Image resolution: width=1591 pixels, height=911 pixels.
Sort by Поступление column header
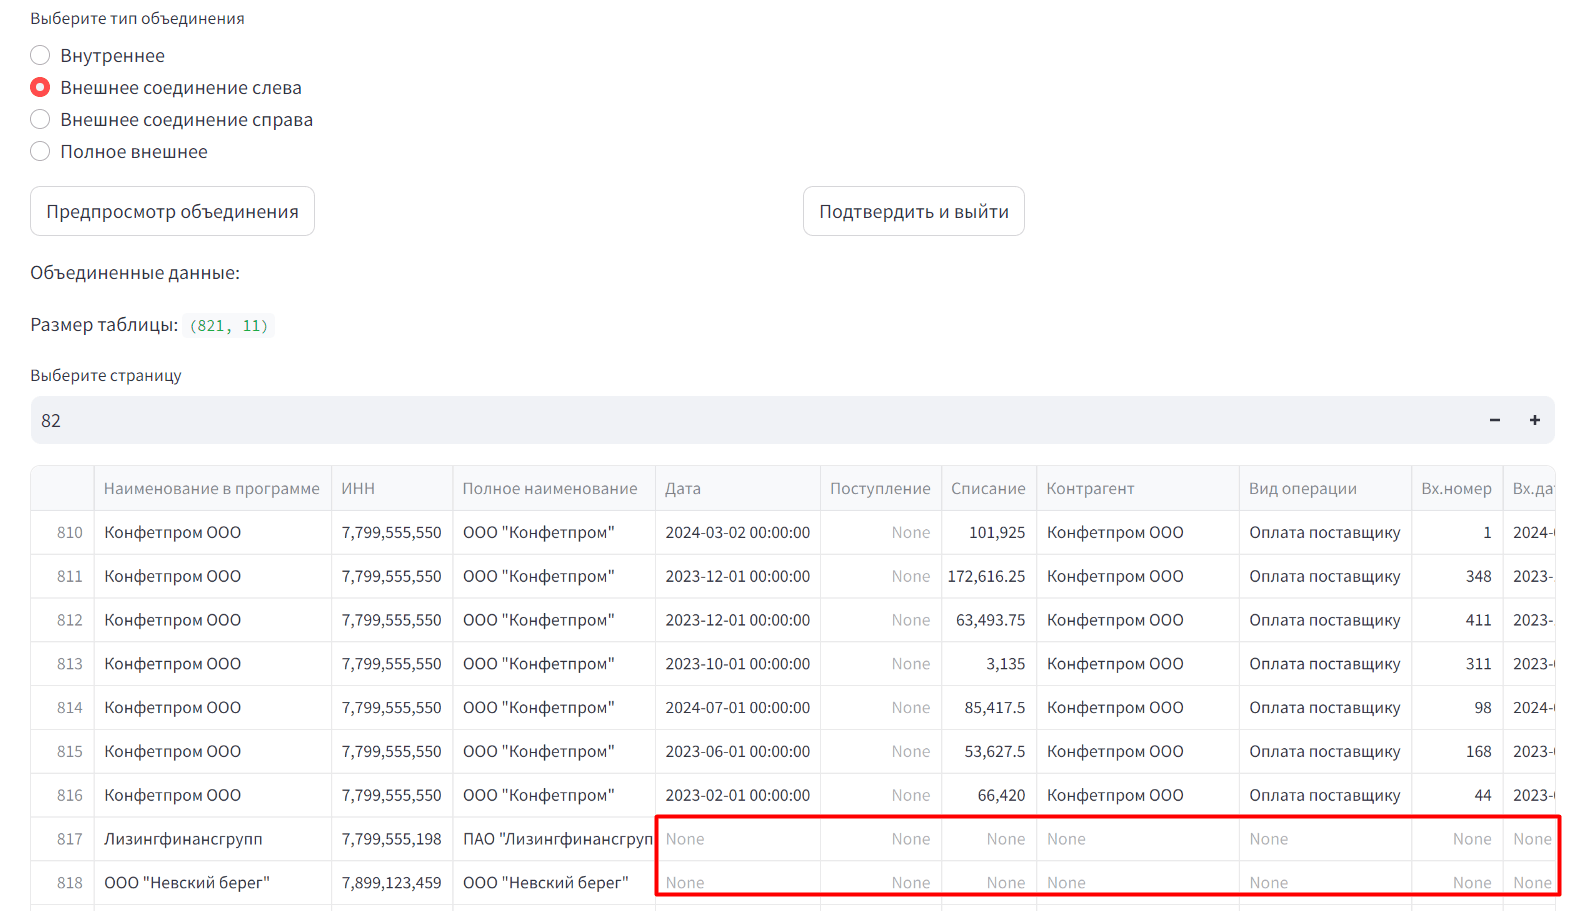(x=880, y=489)
